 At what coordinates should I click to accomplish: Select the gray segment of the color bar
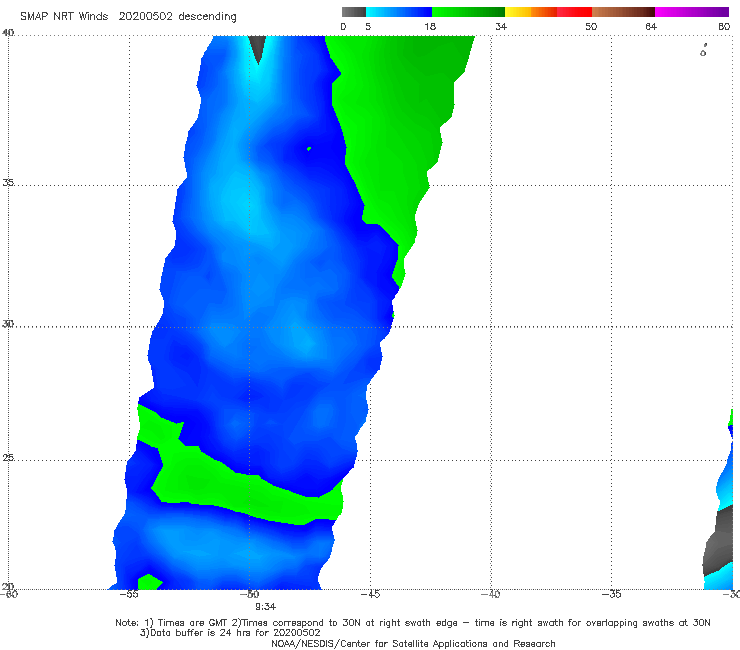pyautogui.click(x=354, y=12)
